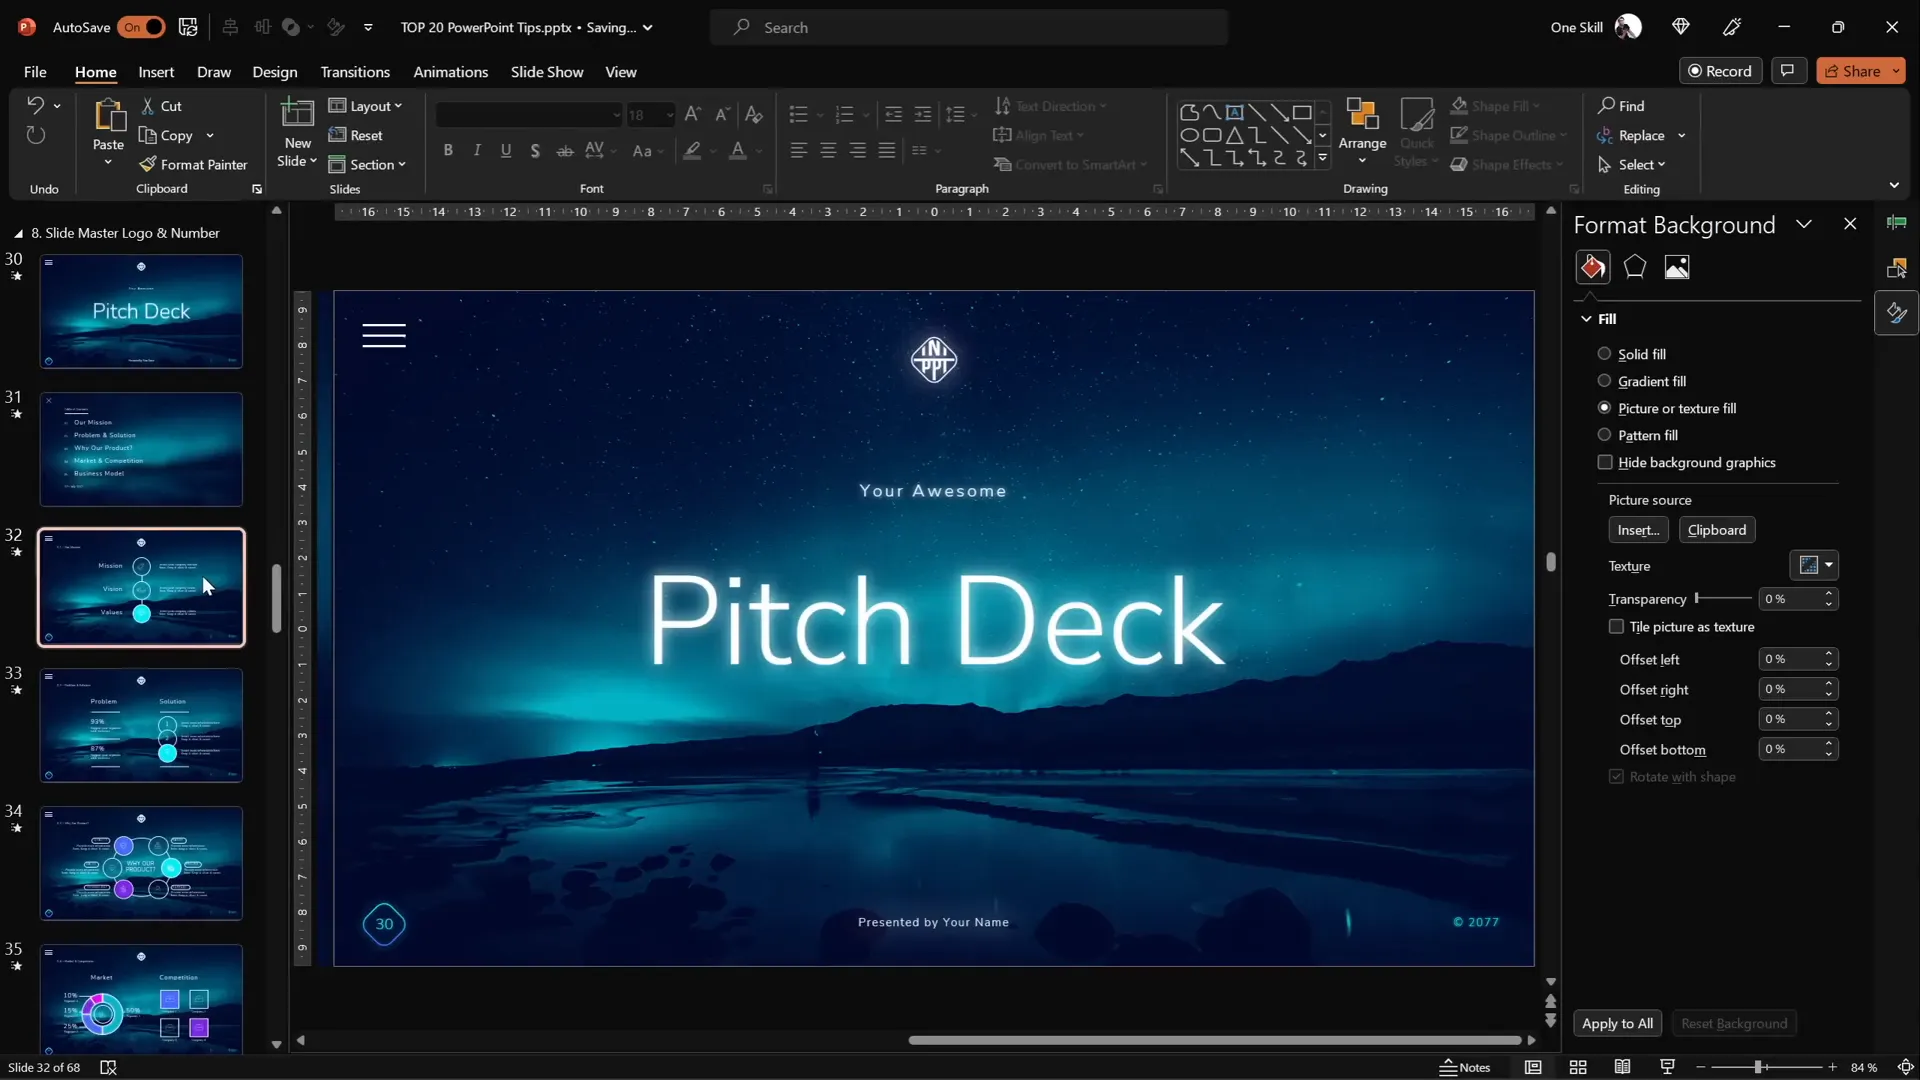
Task: Open the Design tab
Action: coord(275,72)
